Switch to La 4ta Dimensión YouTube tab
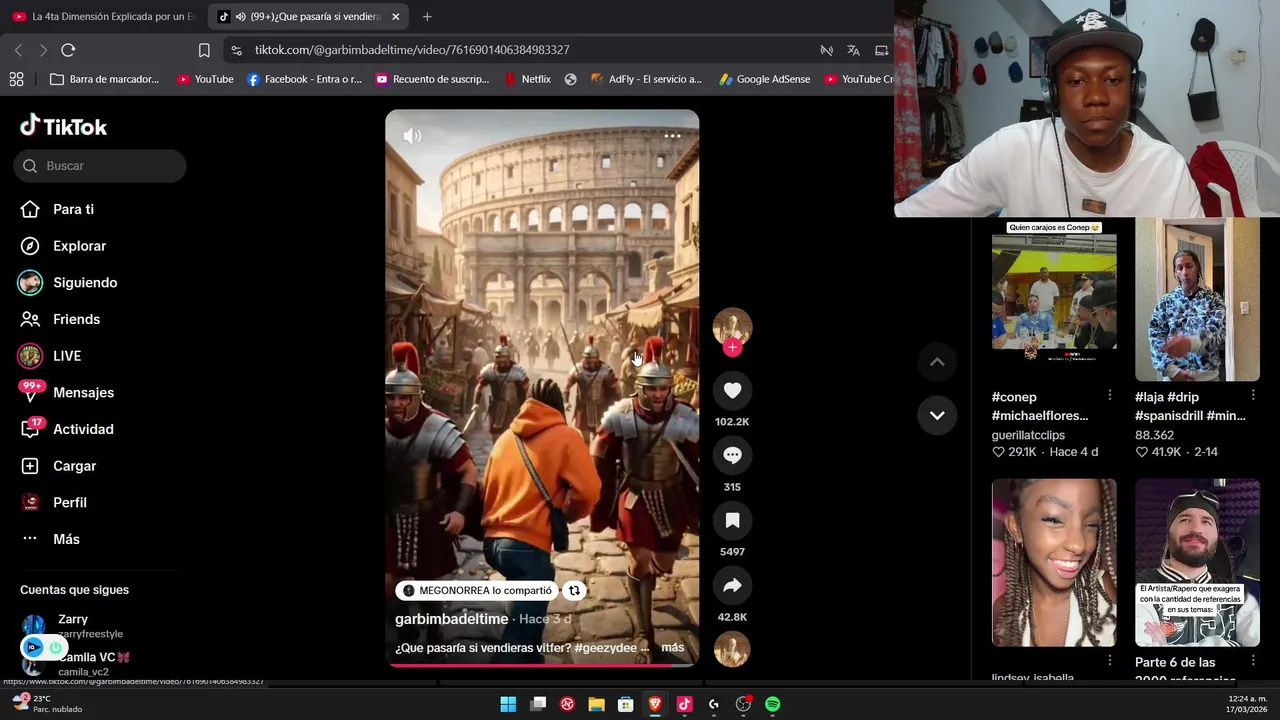Screen dimensions: 1280x720 [x=104, y=17]
